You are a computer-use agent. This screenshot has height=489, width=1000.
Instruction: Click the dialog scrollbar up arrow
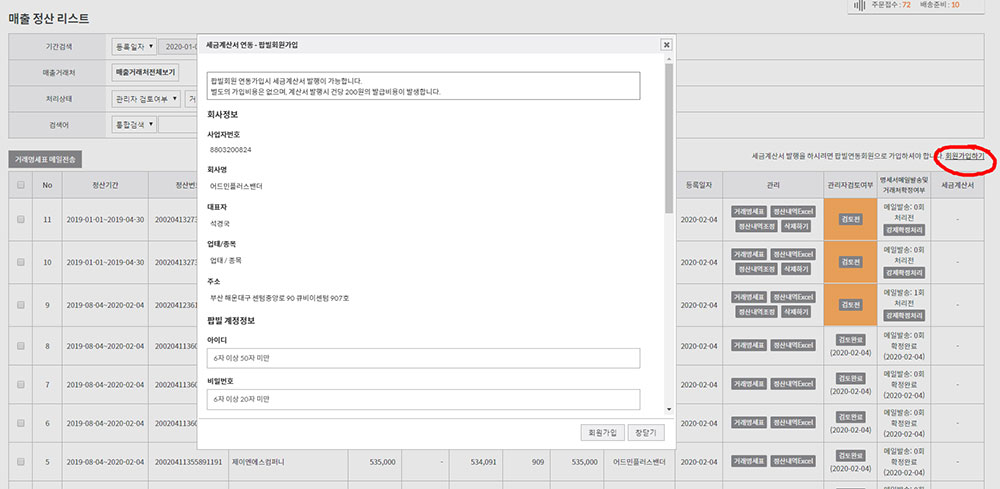coord(668,59)
